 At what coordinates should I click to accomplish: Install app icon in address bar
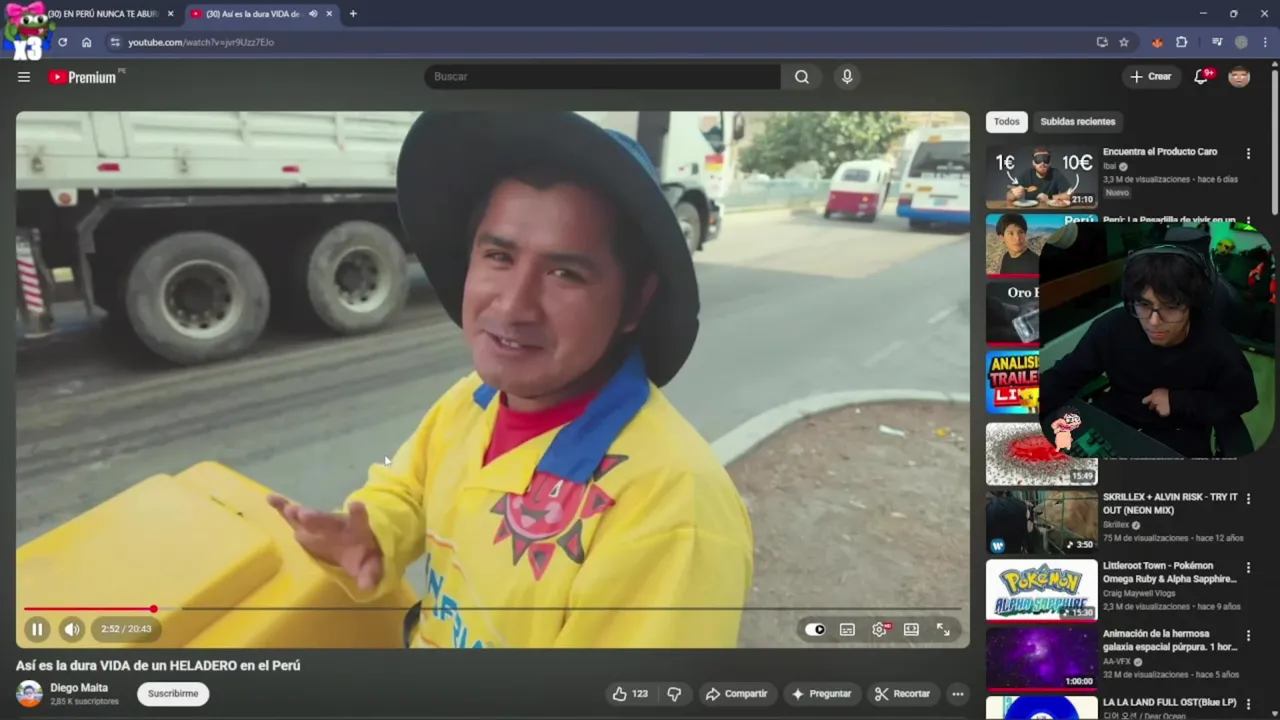[x=1102, y=42]
